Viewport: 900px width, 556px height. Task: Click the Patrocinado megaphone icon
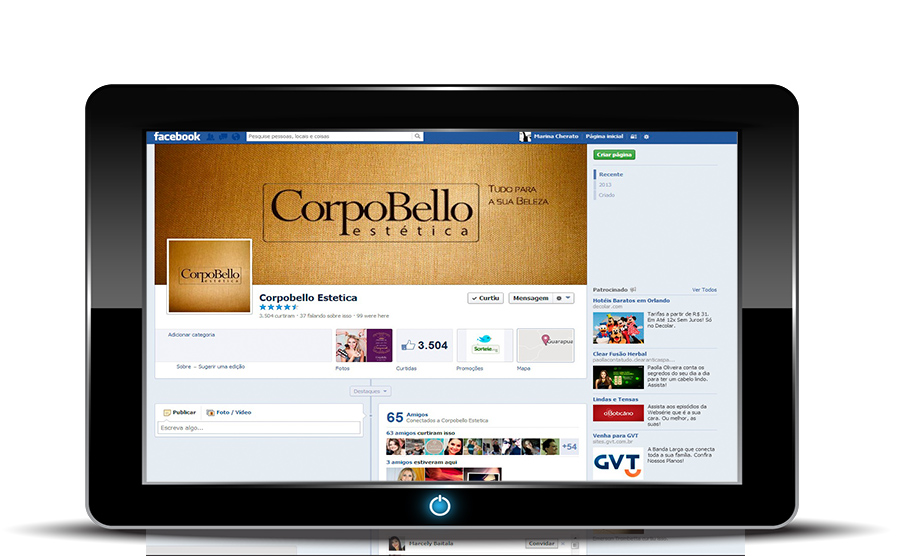coord(633,290)
